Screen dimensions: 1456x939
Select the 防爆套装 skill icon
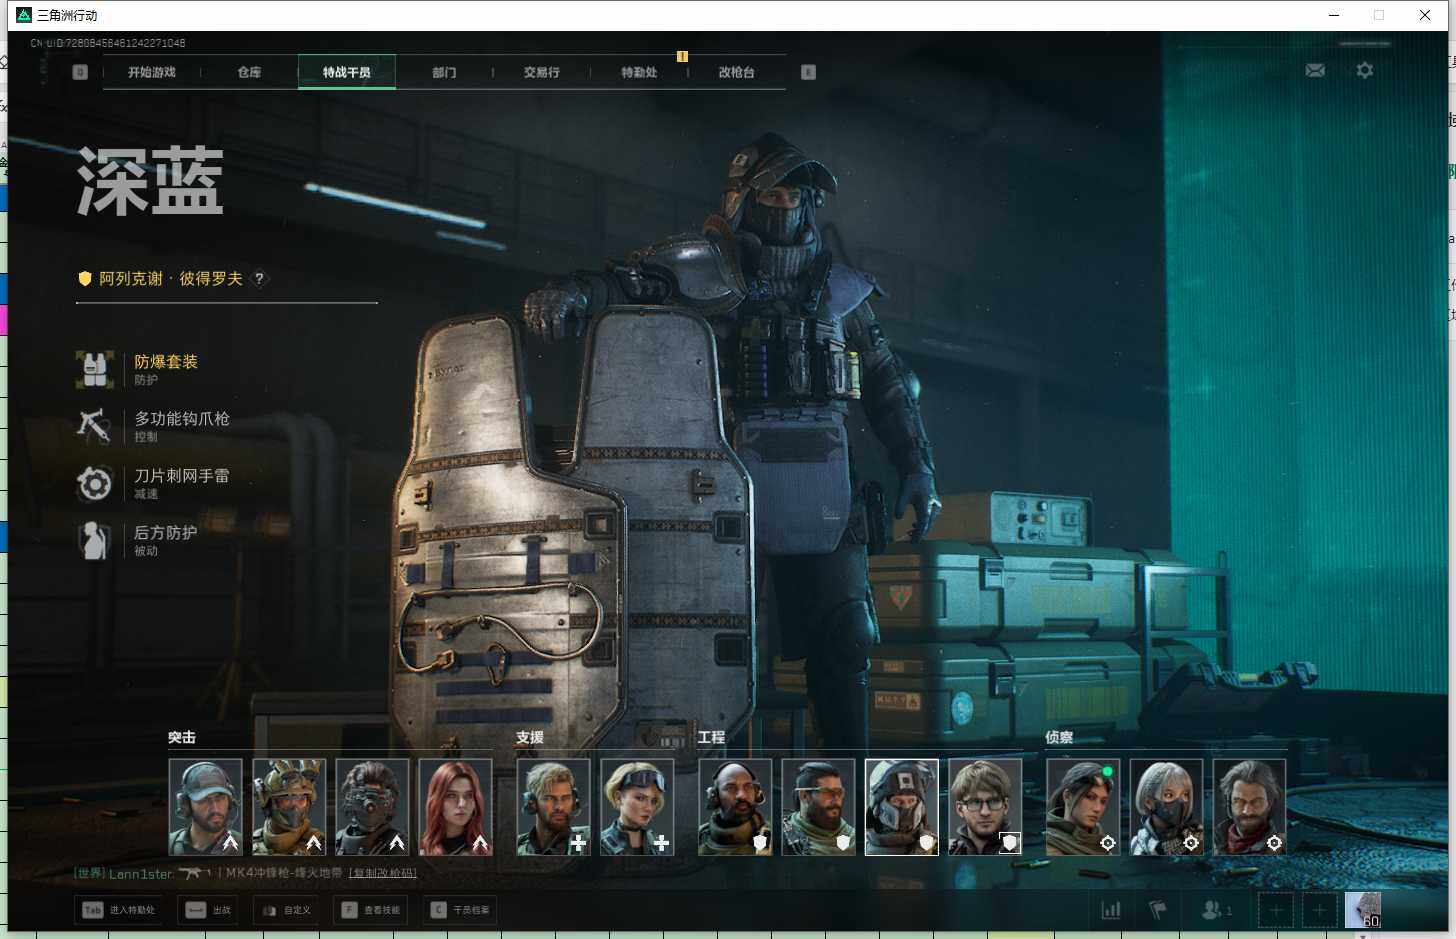95,369
